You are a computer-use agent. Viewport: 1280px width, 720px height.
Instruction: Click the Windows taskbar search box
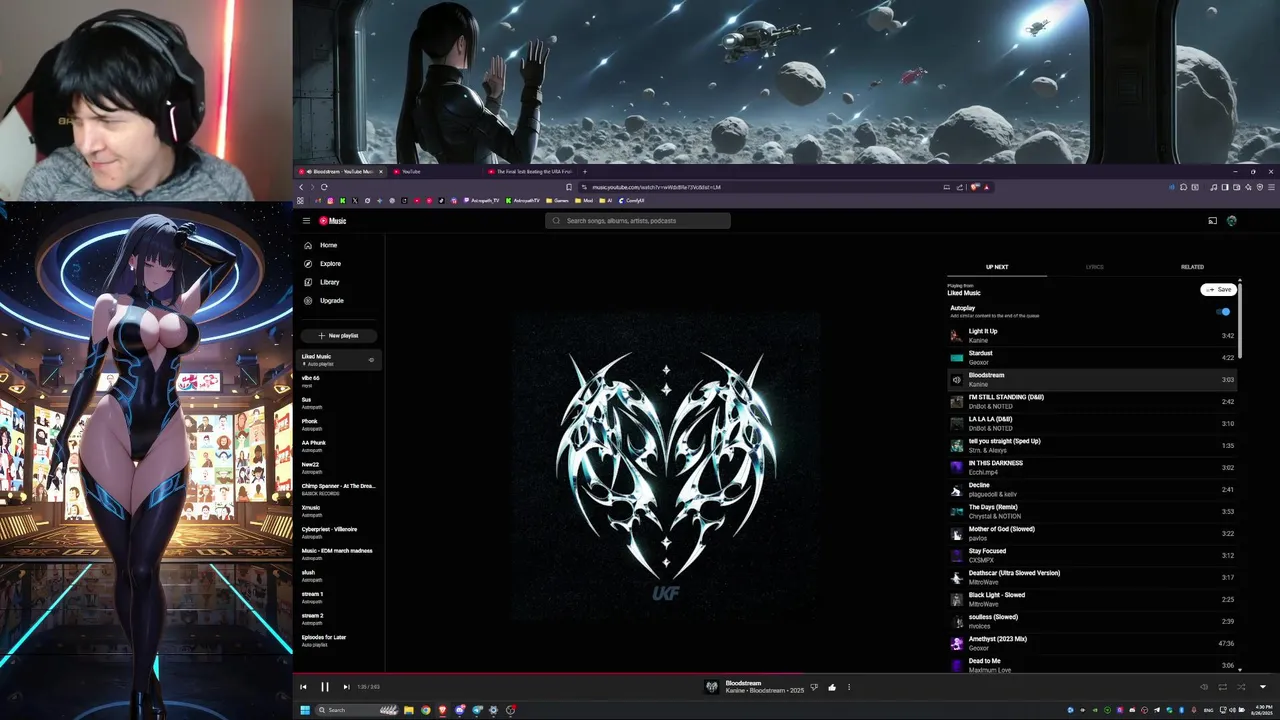point(357,710)
